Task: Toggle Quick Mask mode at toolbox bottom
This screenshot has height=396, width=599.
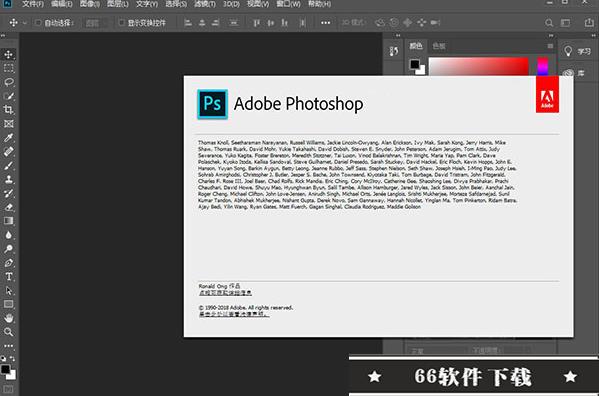Action: point(8,390)
